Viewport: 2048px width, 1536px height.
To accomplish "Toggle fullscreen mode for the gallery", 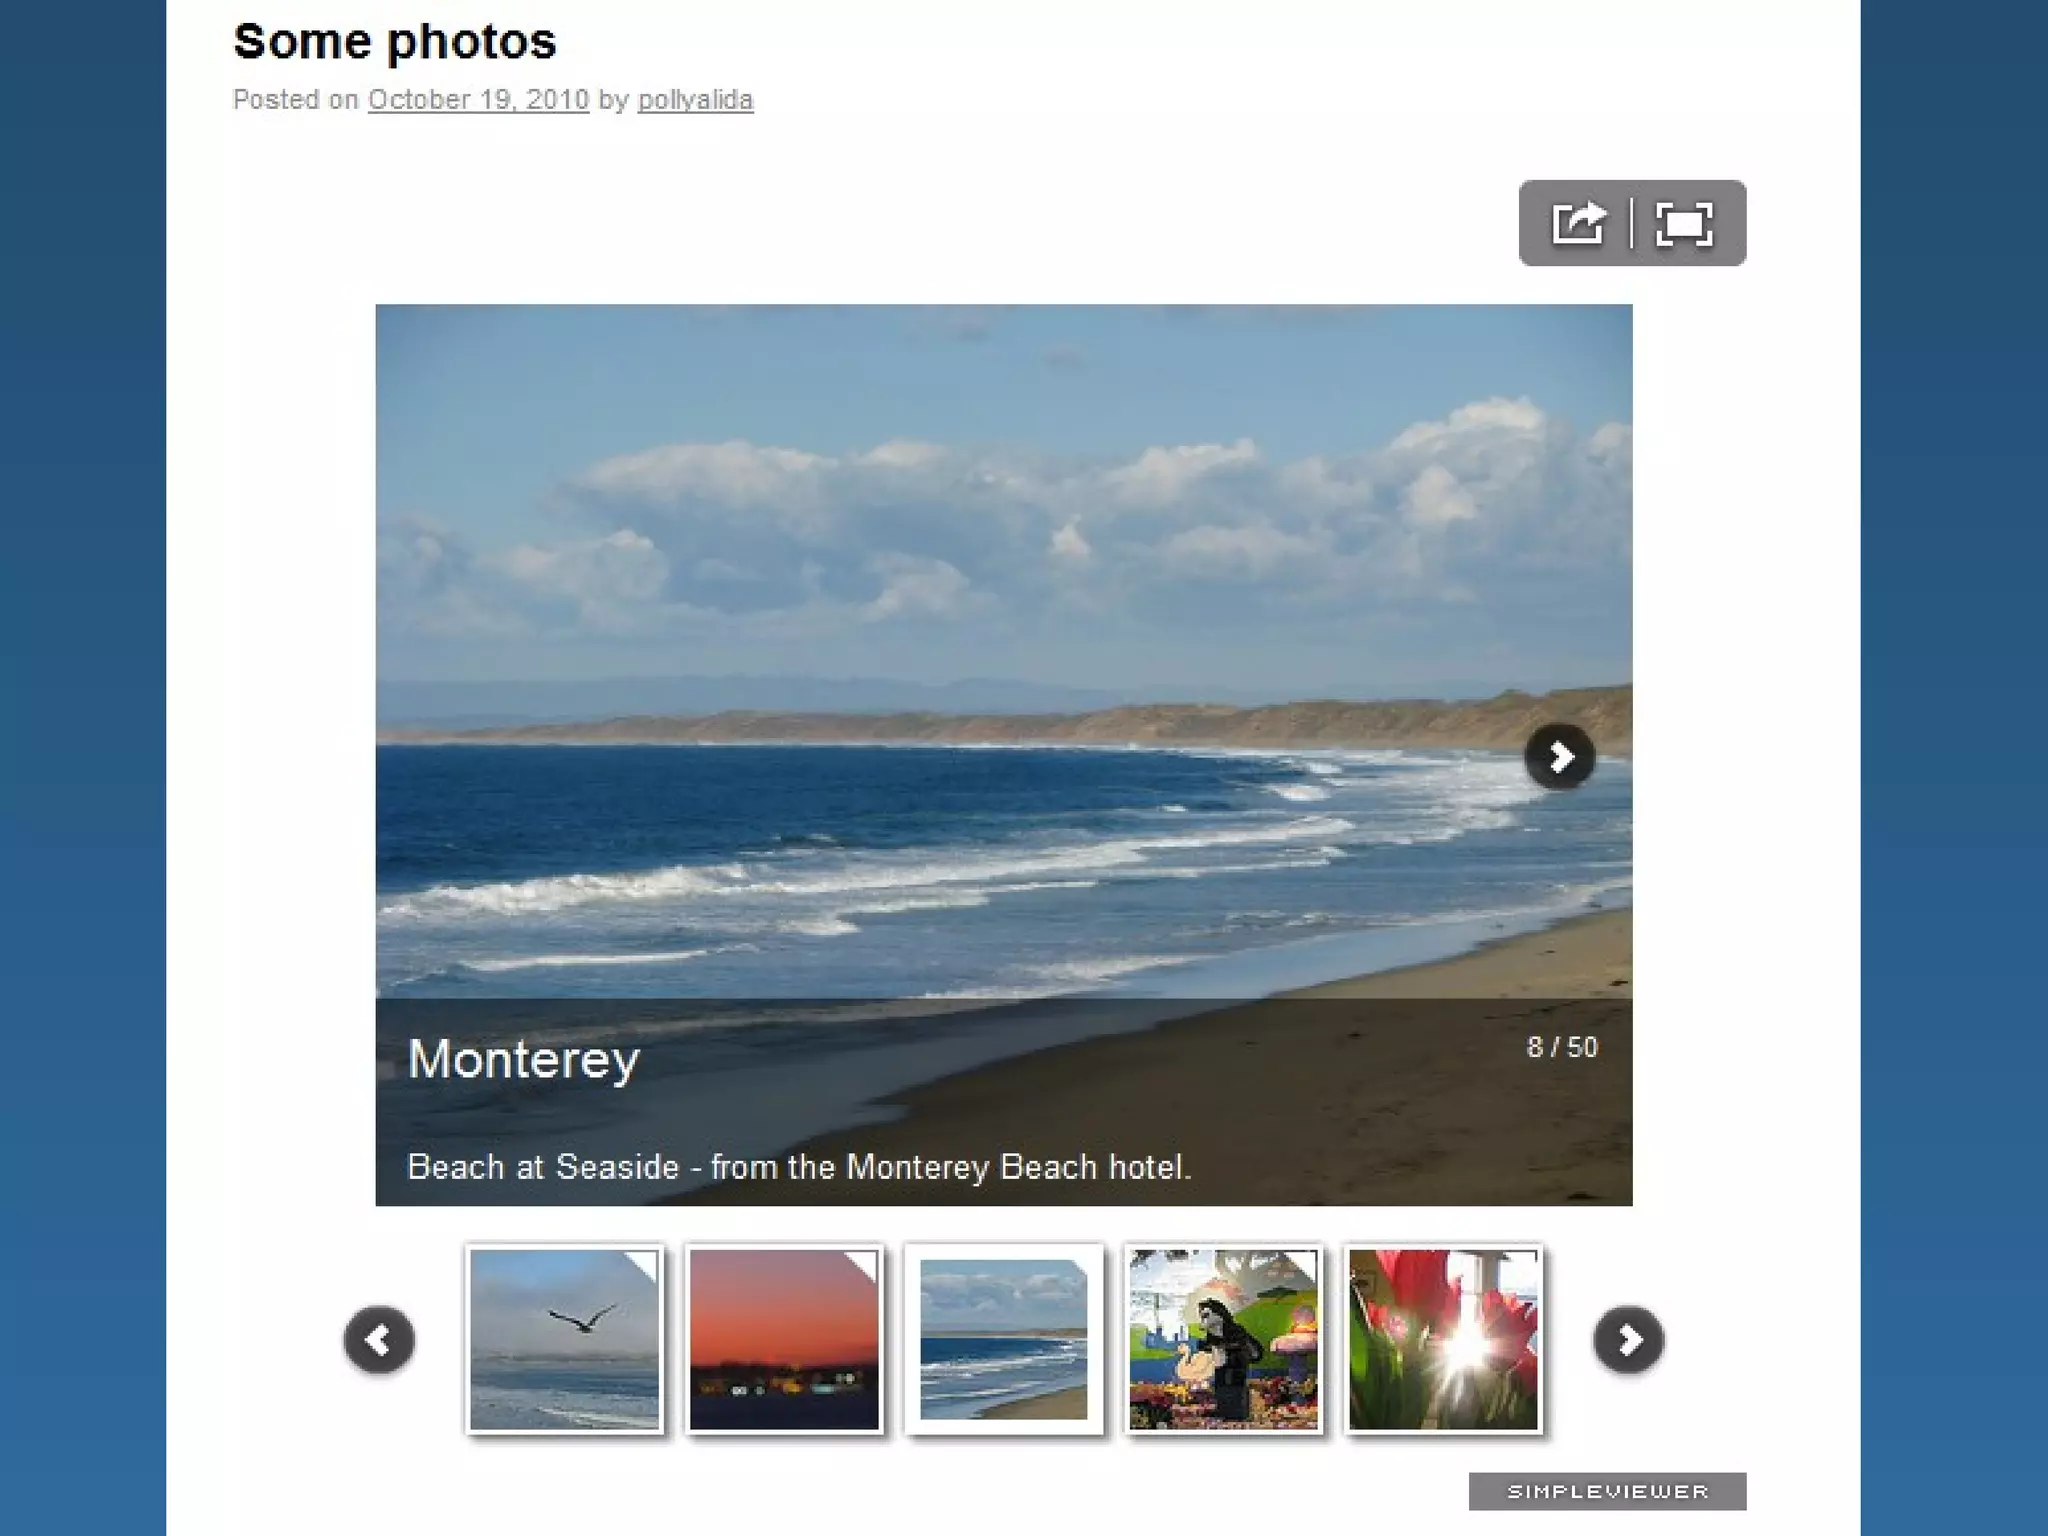I will (x=1684, y=223).
